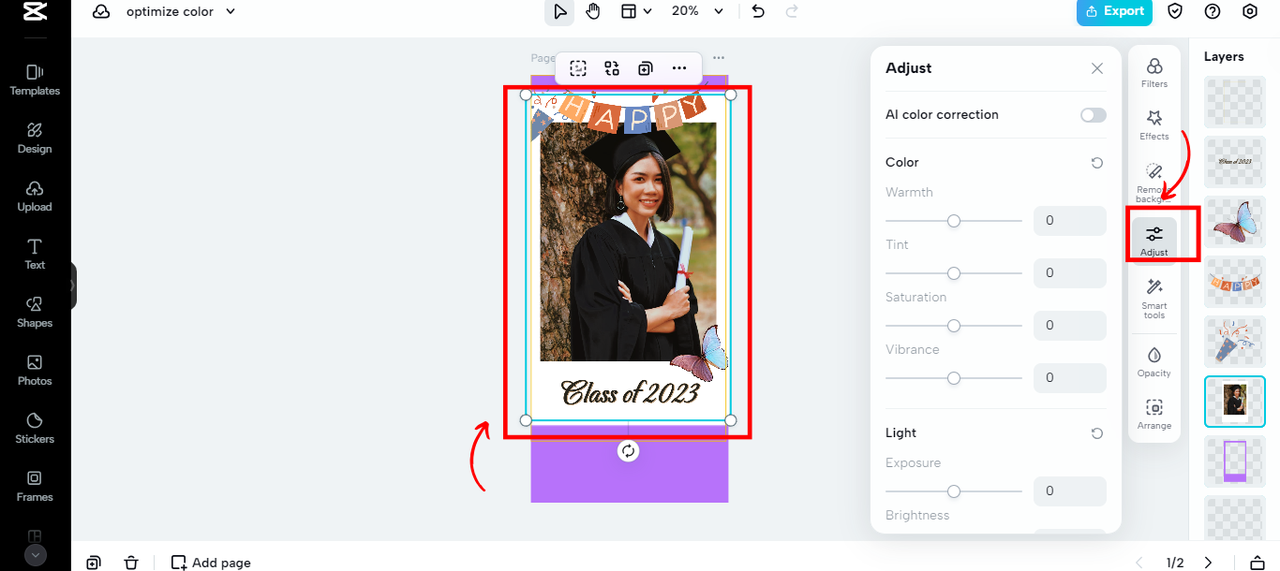The width and height of the screenshot is (1280, 571).
Task: Duplicate page icon in bottom bar
Action: [x=93, y=562]
